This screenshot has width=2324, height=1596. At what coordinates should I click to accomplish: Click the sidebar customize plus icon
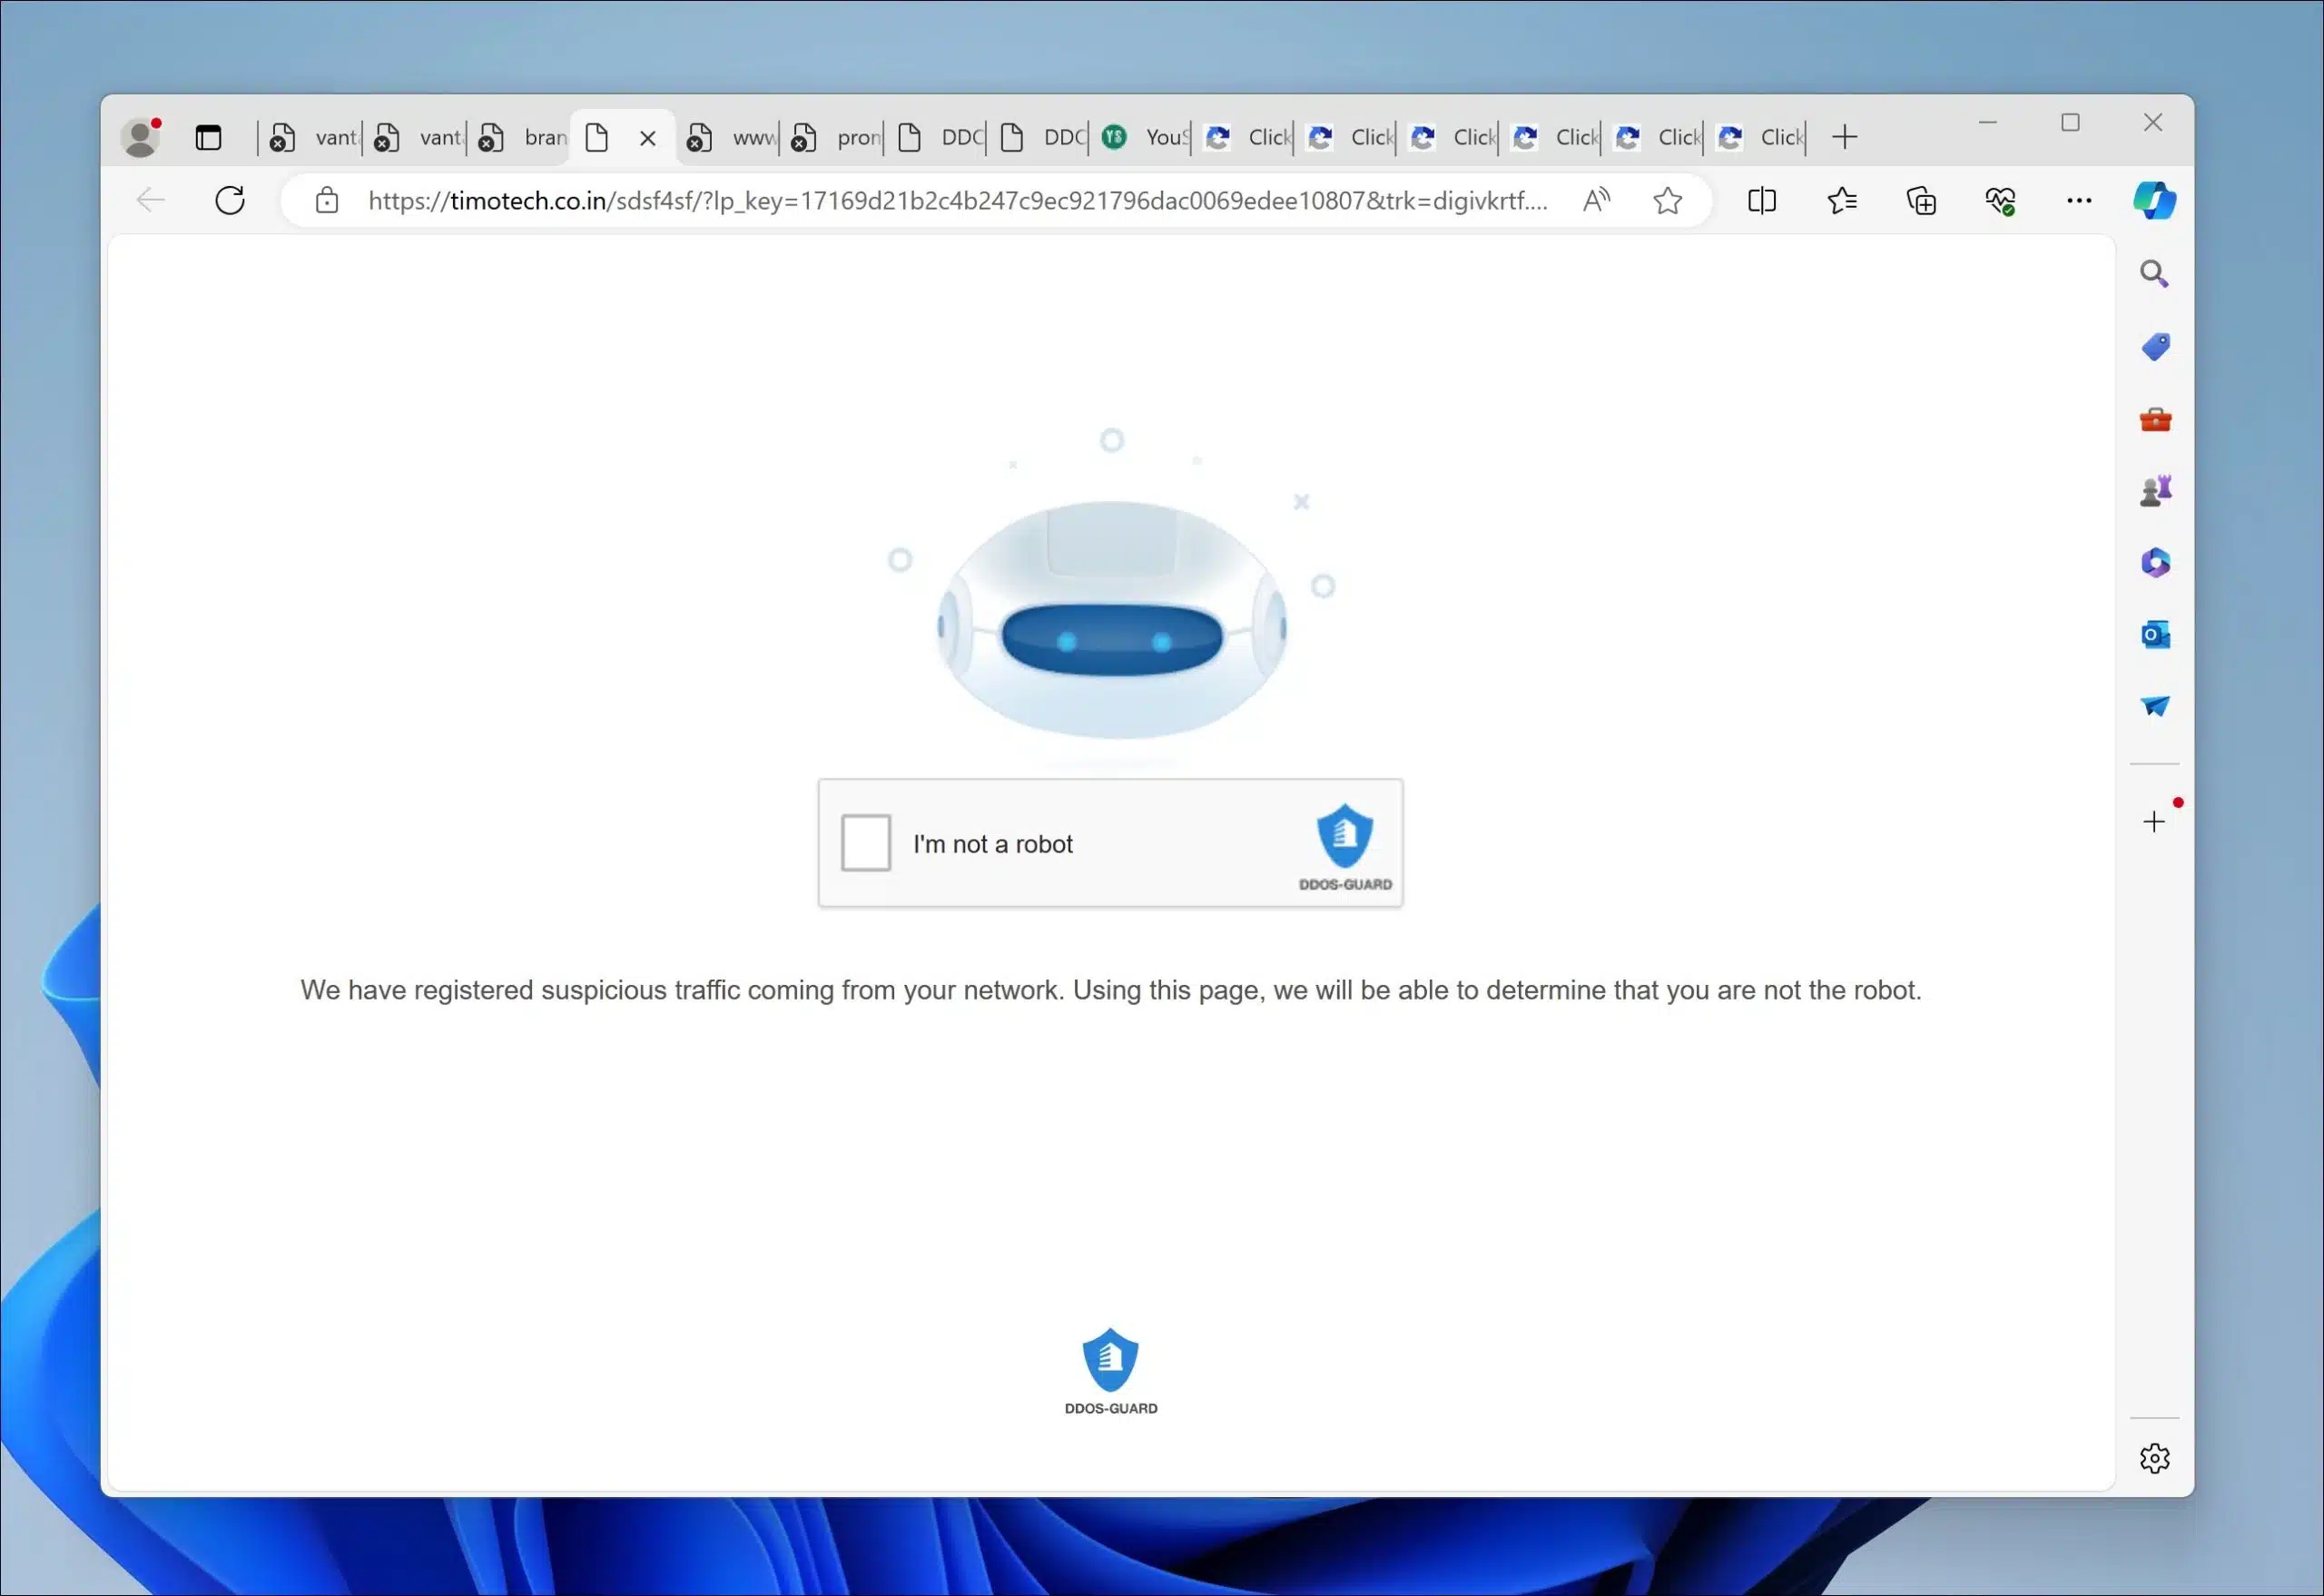coord(2154,821)
